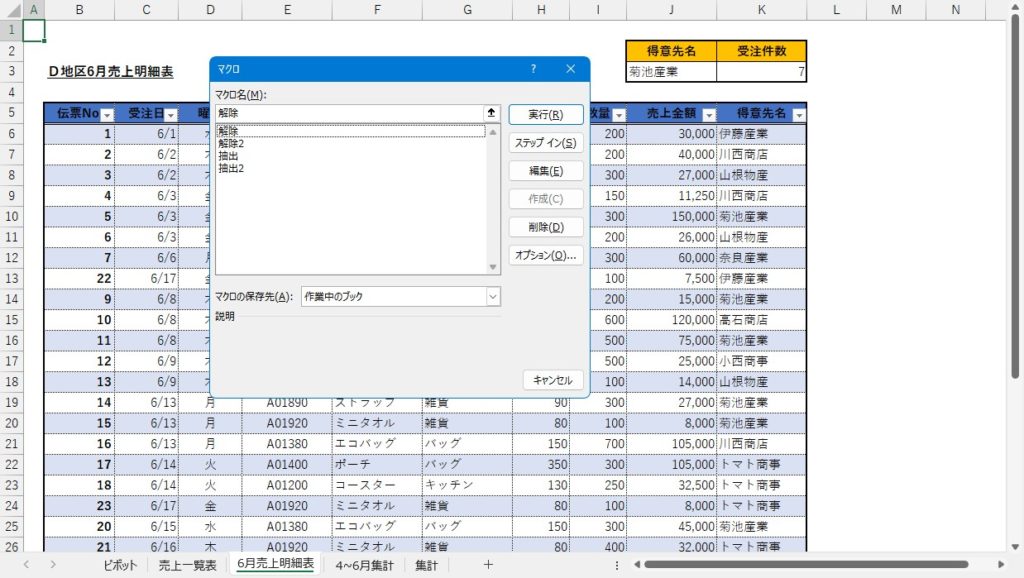Viewport: 1024px width, 578px height.
Task: Open the 受注日 filter arrow
Action: (x=170, y=114)
